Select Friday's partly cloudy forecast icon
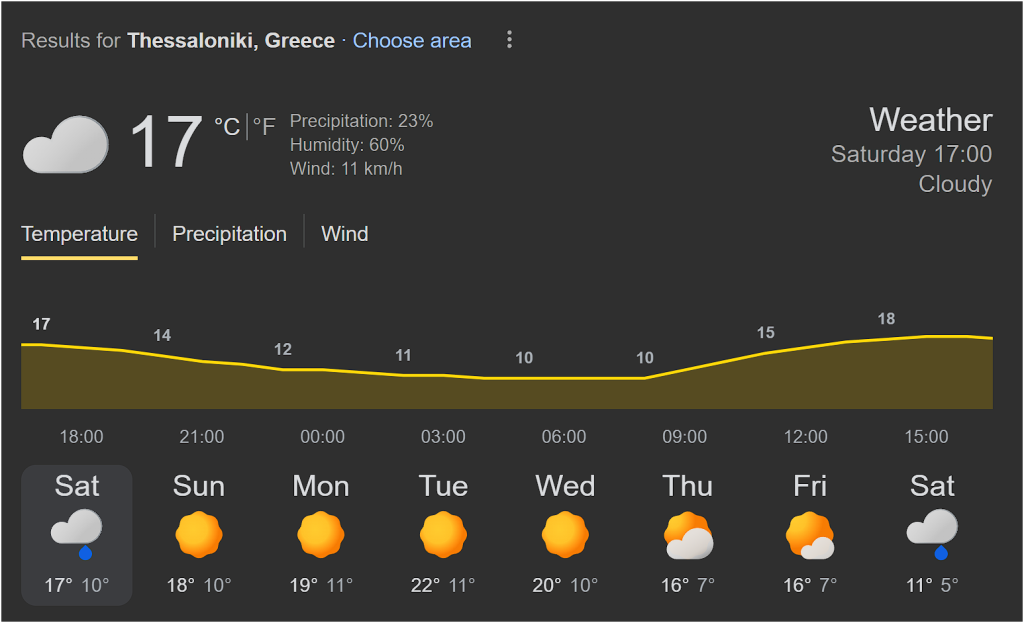Viewport: 1024px width, 623px height. coord(810,536)
